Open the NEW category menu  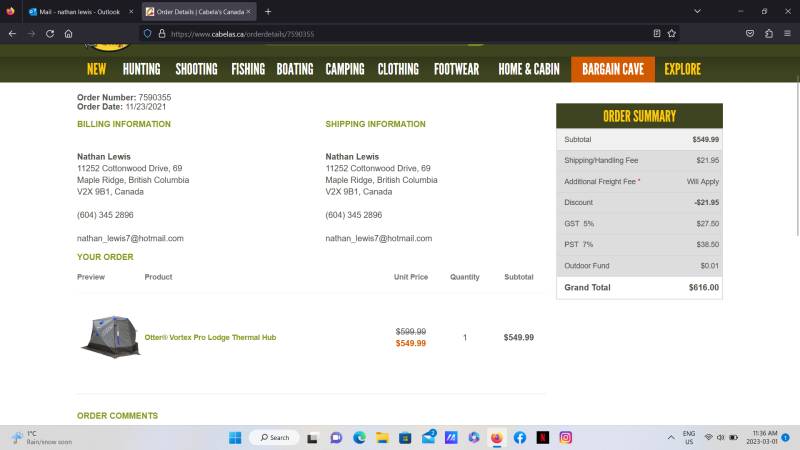pos(96,69)
